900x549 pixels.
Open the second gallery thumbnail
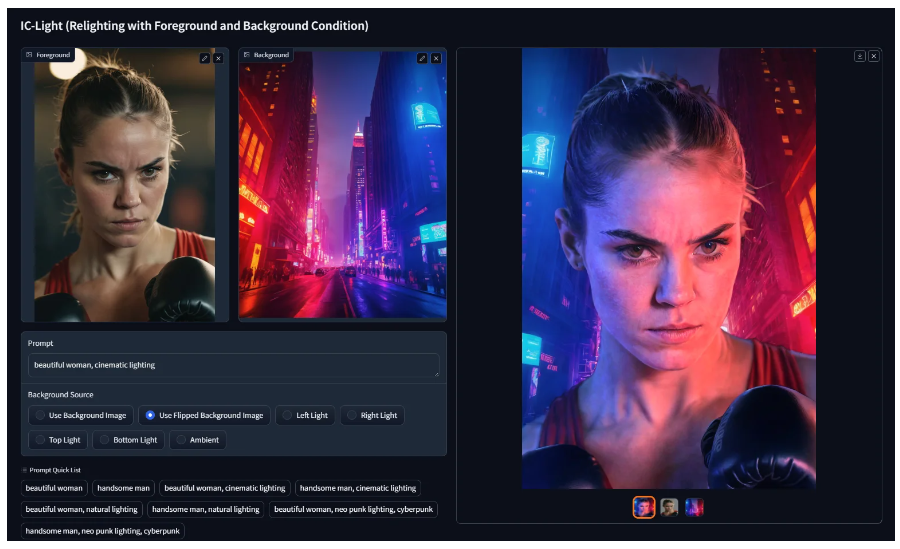coord(669,507)
